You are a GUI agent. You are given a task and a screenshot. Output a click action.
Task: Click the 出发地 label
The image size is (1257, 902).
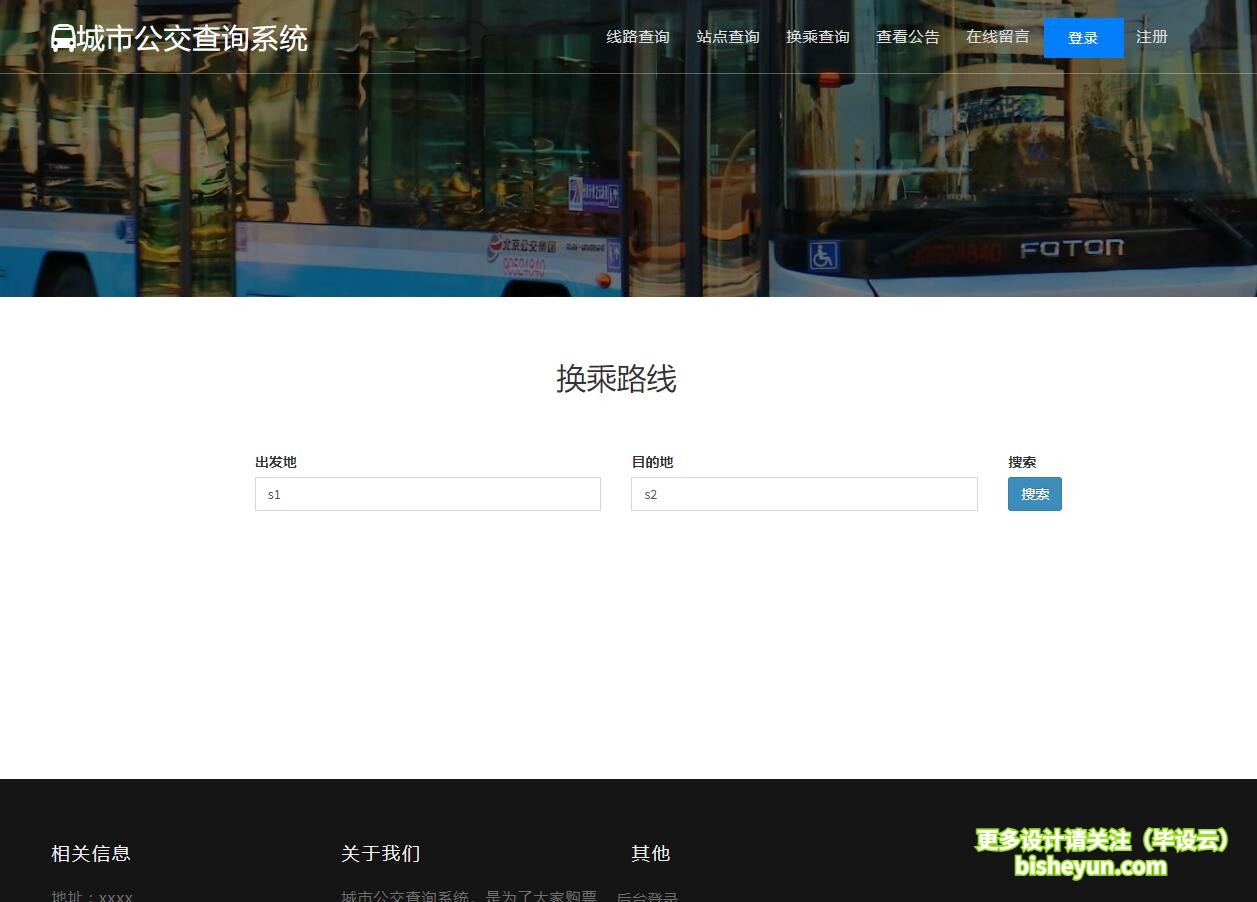pyautogui.click(x=276, y=462)
